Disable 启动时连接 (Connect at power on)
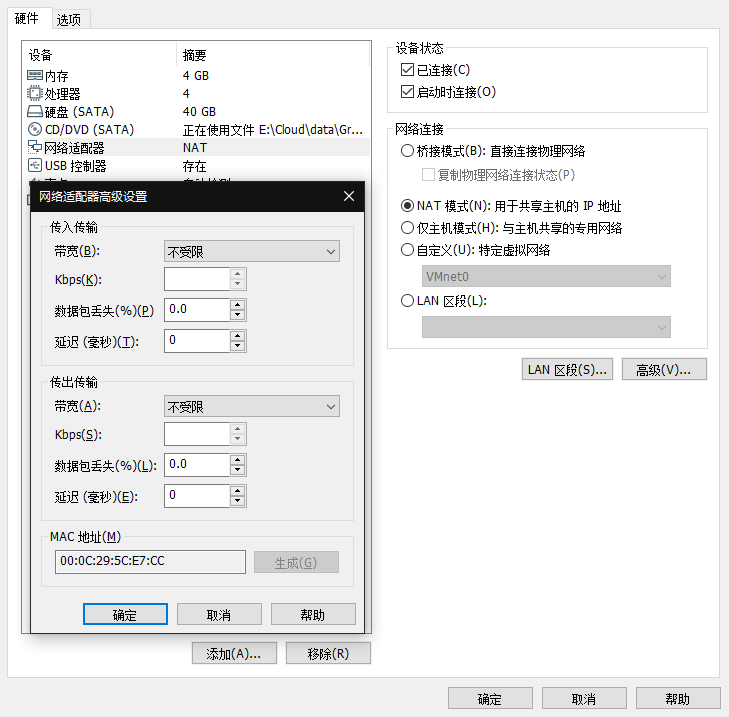 tap(407, 92)
